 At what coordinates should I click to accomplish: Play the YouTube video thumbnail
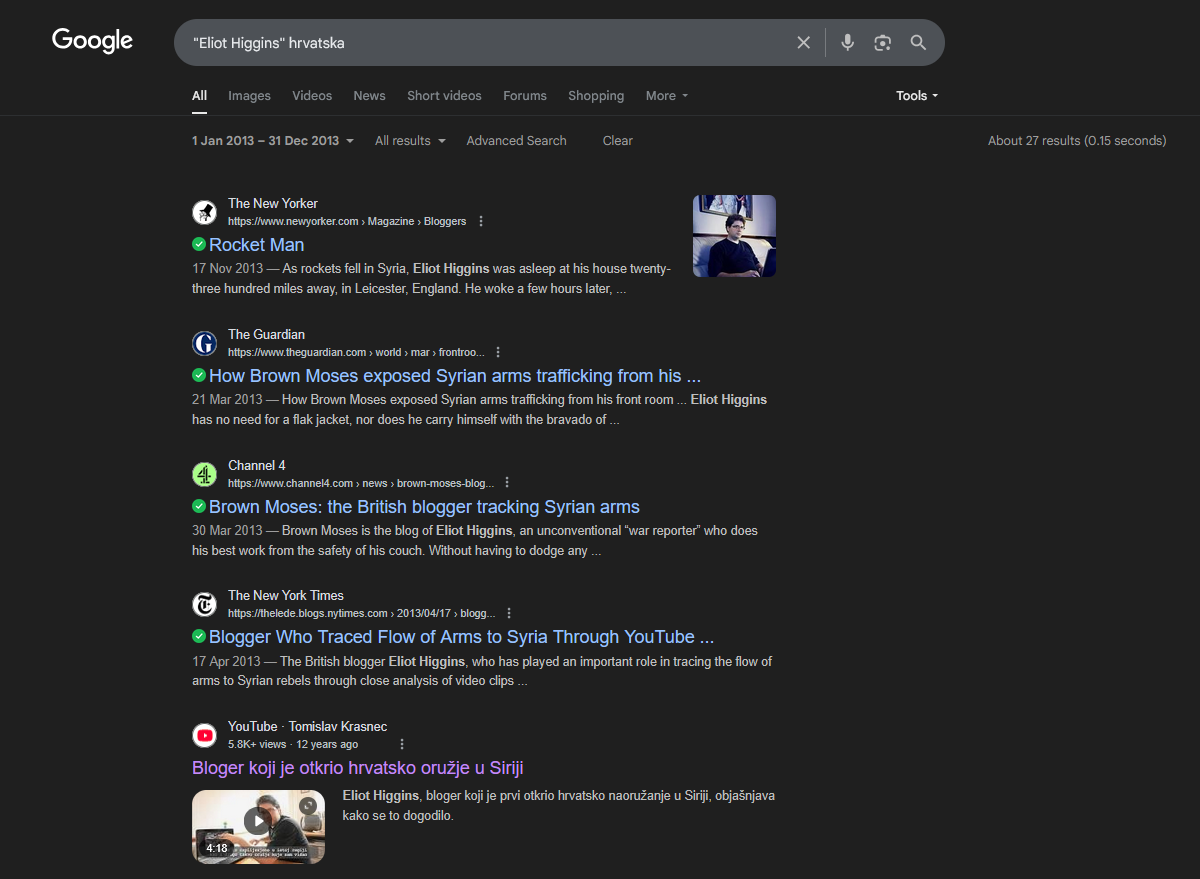(258, 826)
